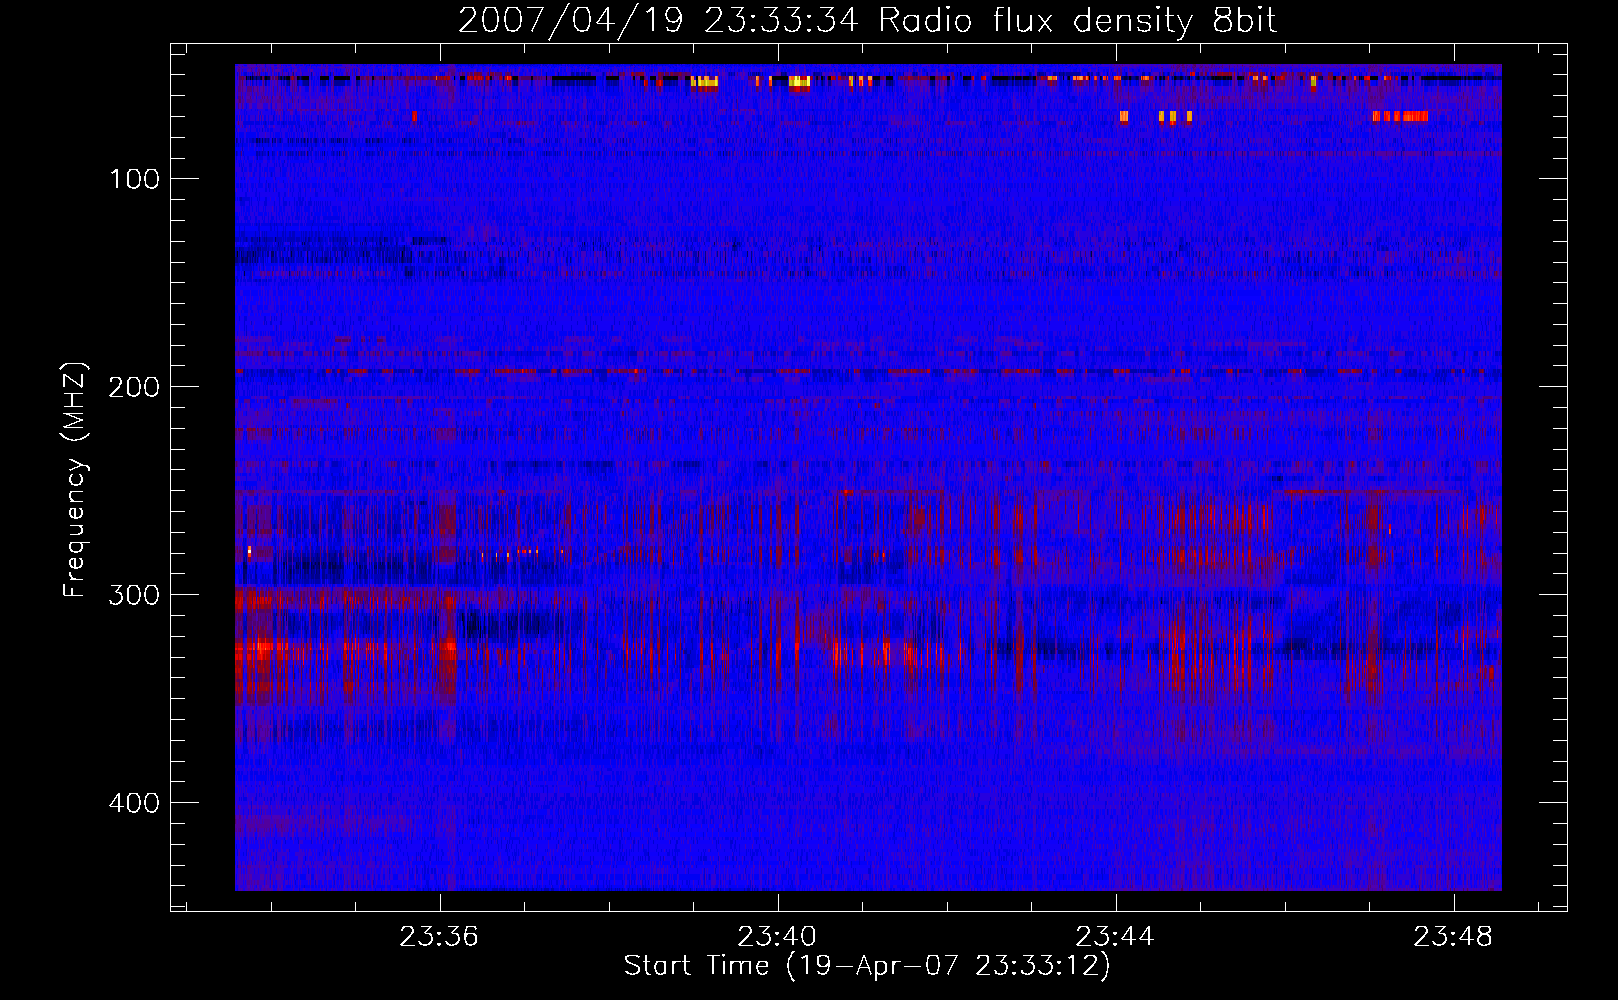This screenshot has width=1618, height=1000.
Task: Click the 400 frequency tick label
Action: tap(134, 804)
